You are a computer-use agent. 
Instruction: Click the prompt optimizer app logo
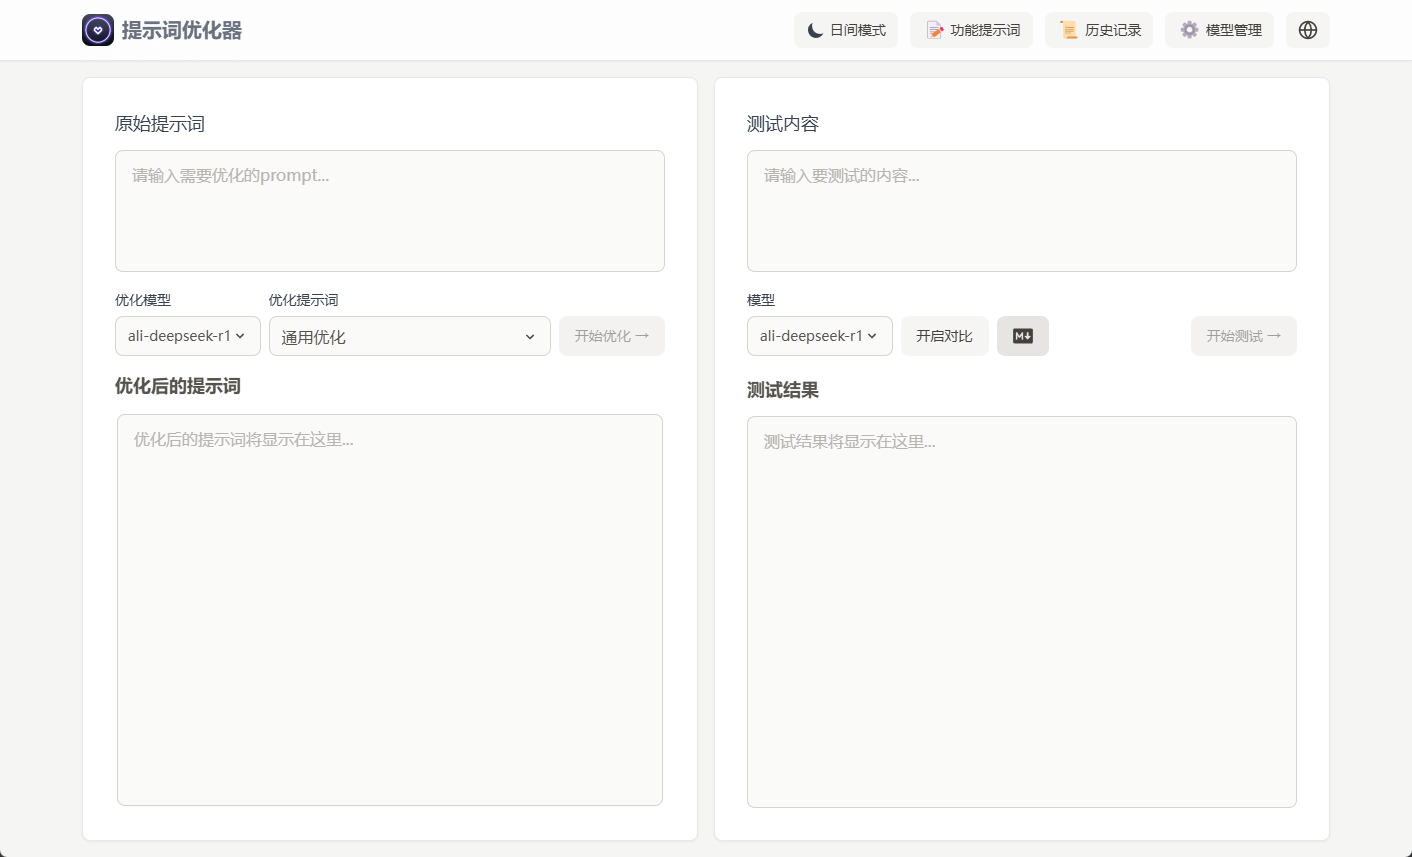(x=98, y=30)
